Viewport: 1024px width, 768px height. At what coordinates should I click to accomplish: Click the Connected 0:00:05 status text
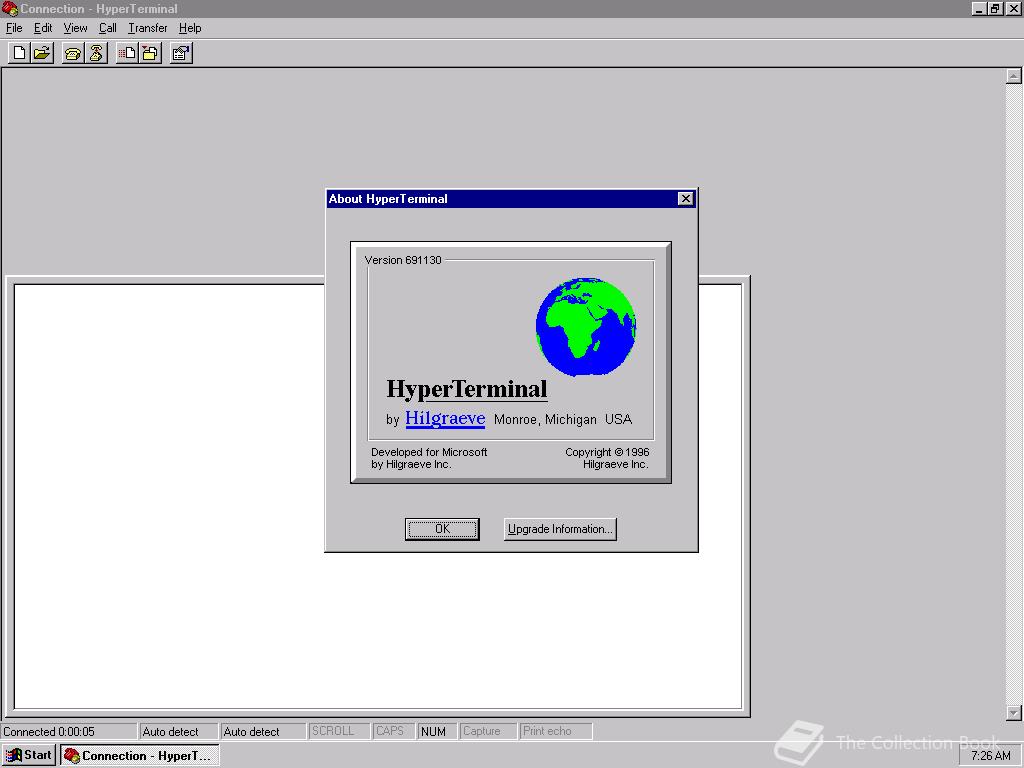49,731
